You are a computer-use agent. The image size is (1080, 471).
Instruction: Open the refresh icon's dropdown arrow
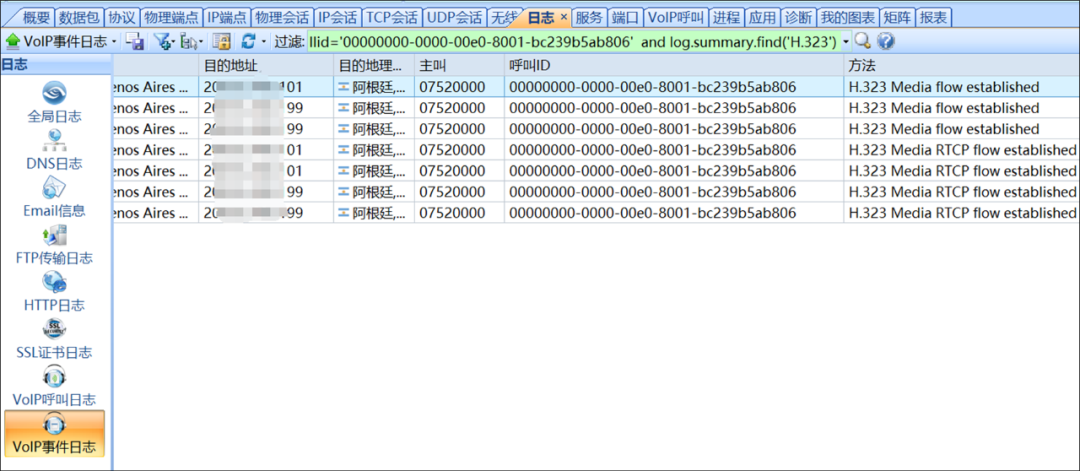pos(264,43)
